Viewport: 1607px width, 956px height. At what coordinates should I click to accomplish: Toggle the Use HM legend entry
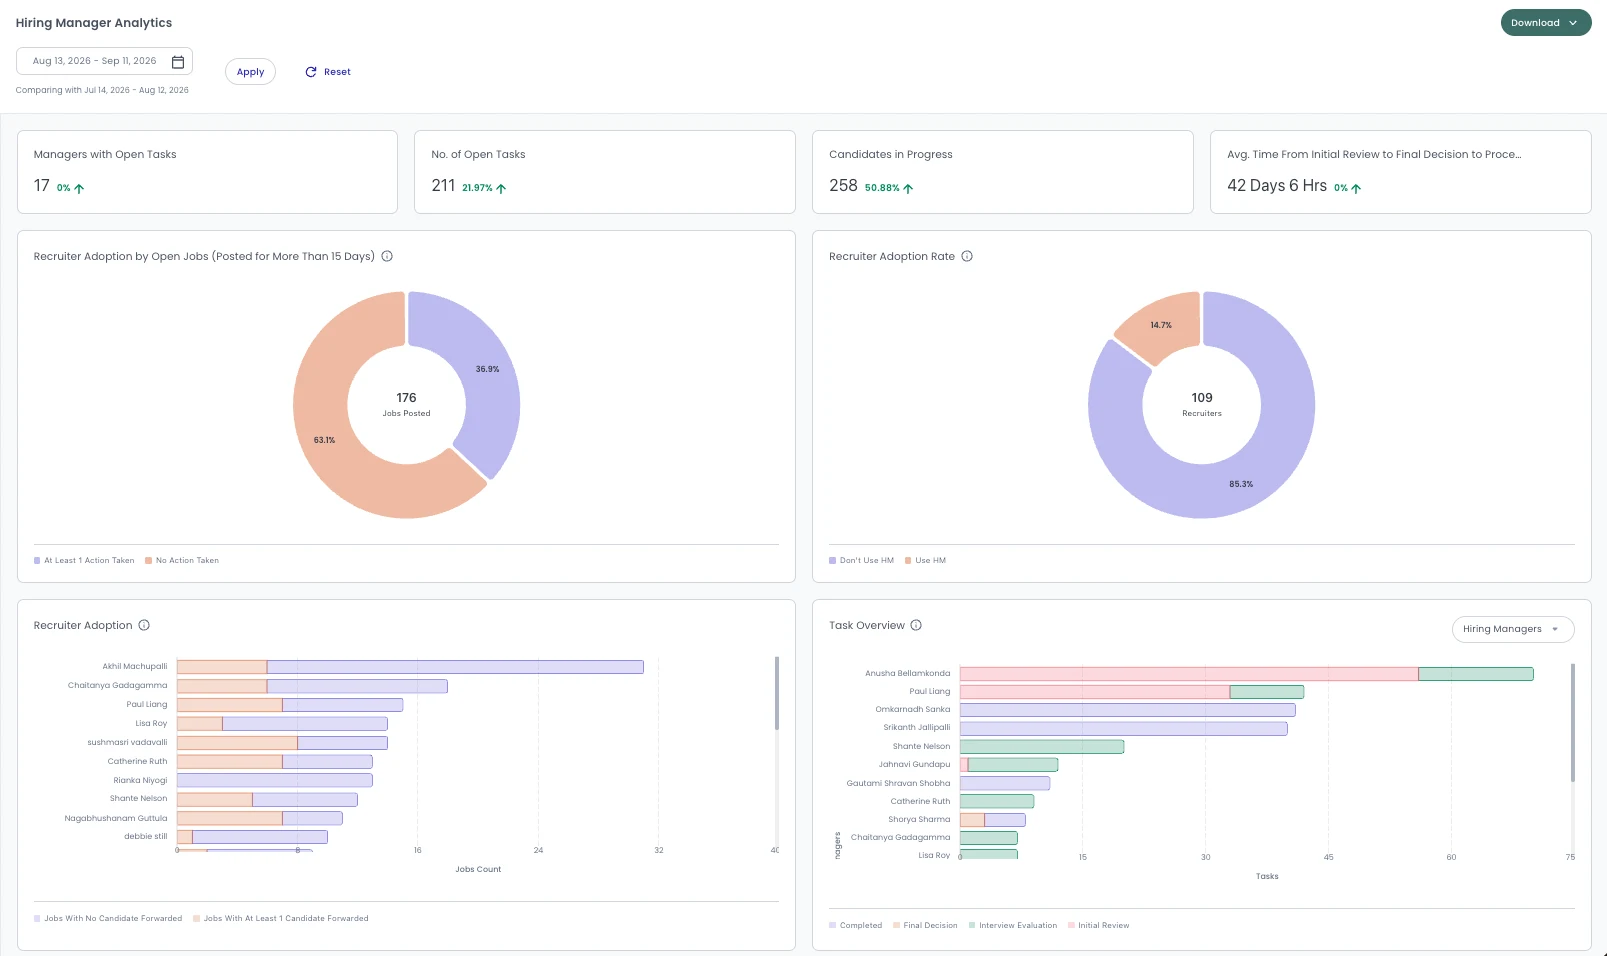click(926, 561)
